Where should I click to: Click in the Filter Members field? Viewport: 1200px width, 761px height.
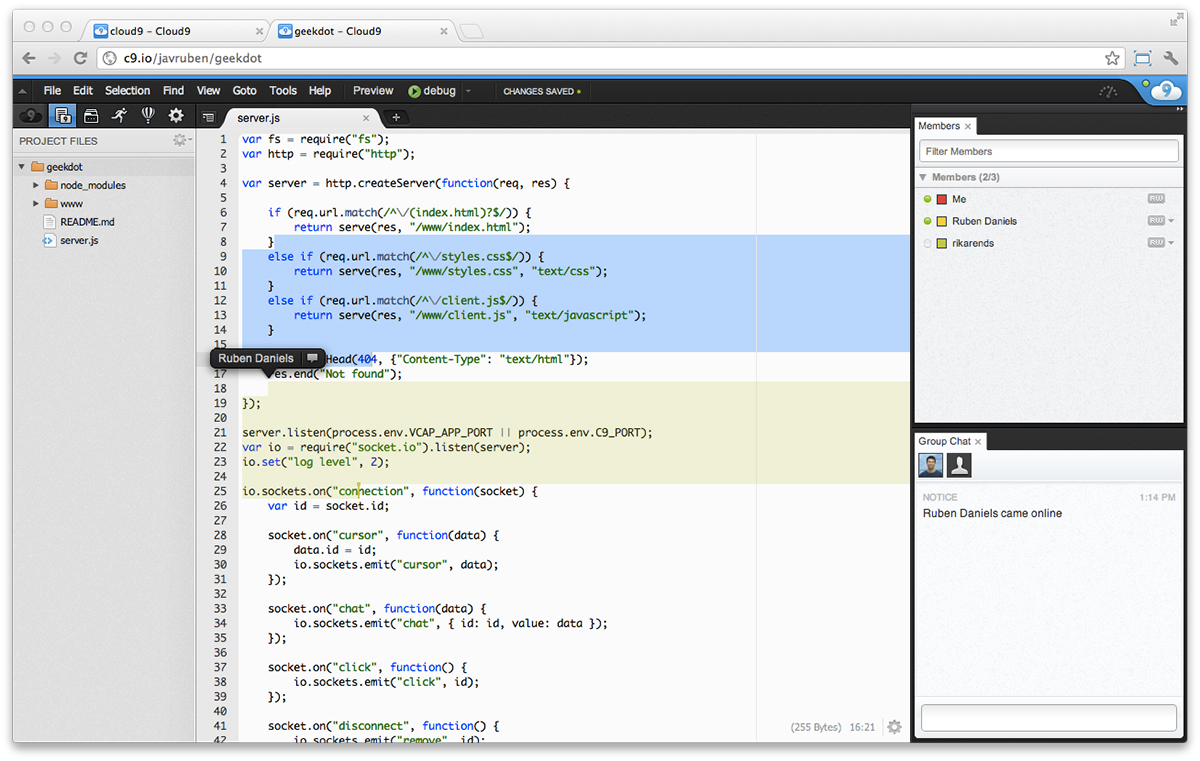1048,151
